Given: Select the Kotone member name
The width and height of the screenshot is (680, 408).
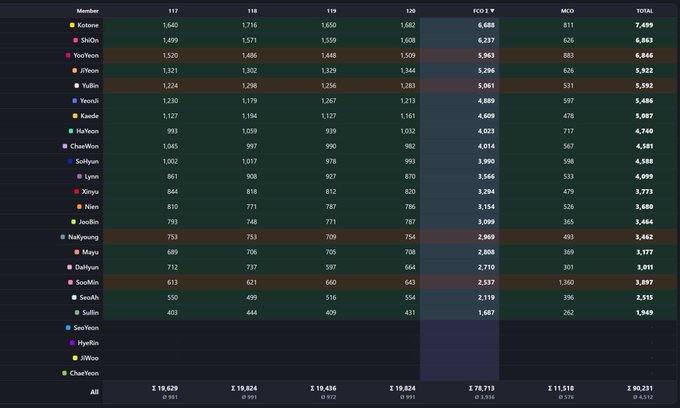Looking at the screenshot, I should point(88,25).
